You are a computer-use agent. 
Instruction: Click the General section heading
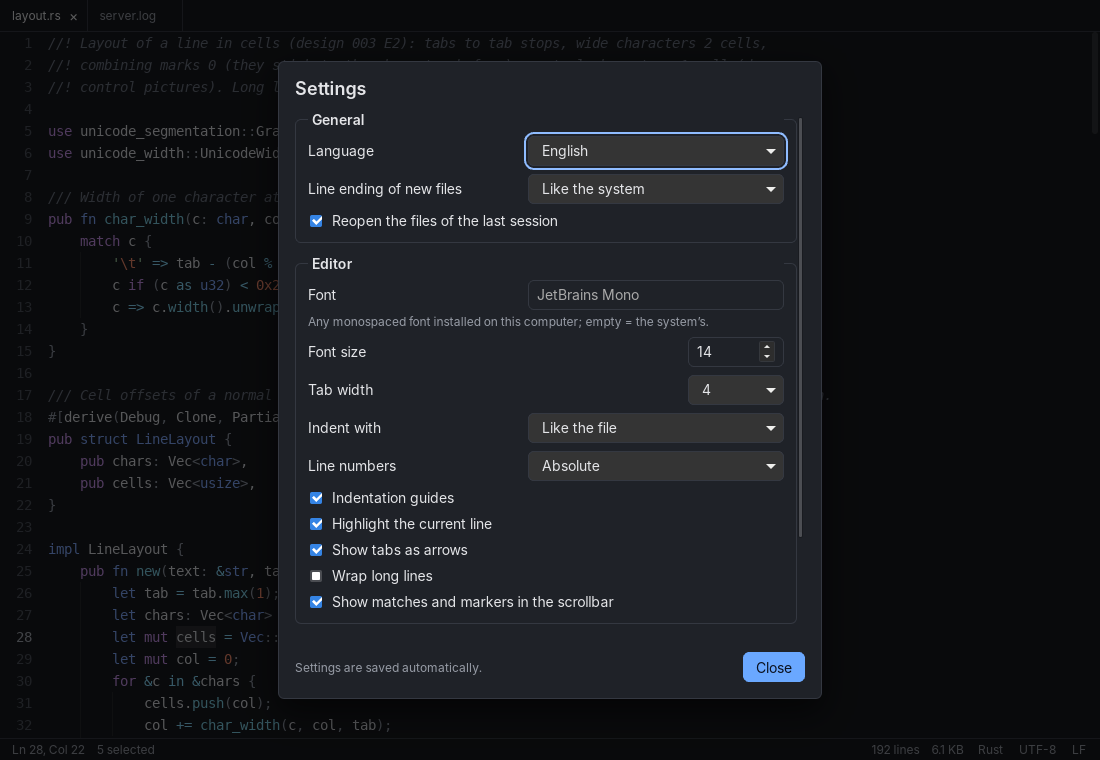point(337,120)
